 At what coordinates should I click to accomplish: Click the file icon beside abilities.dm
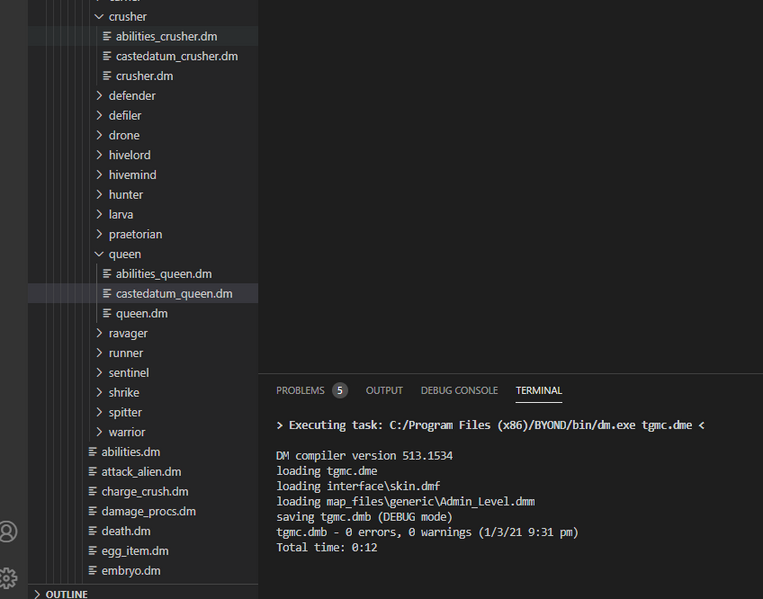(92, 452)
